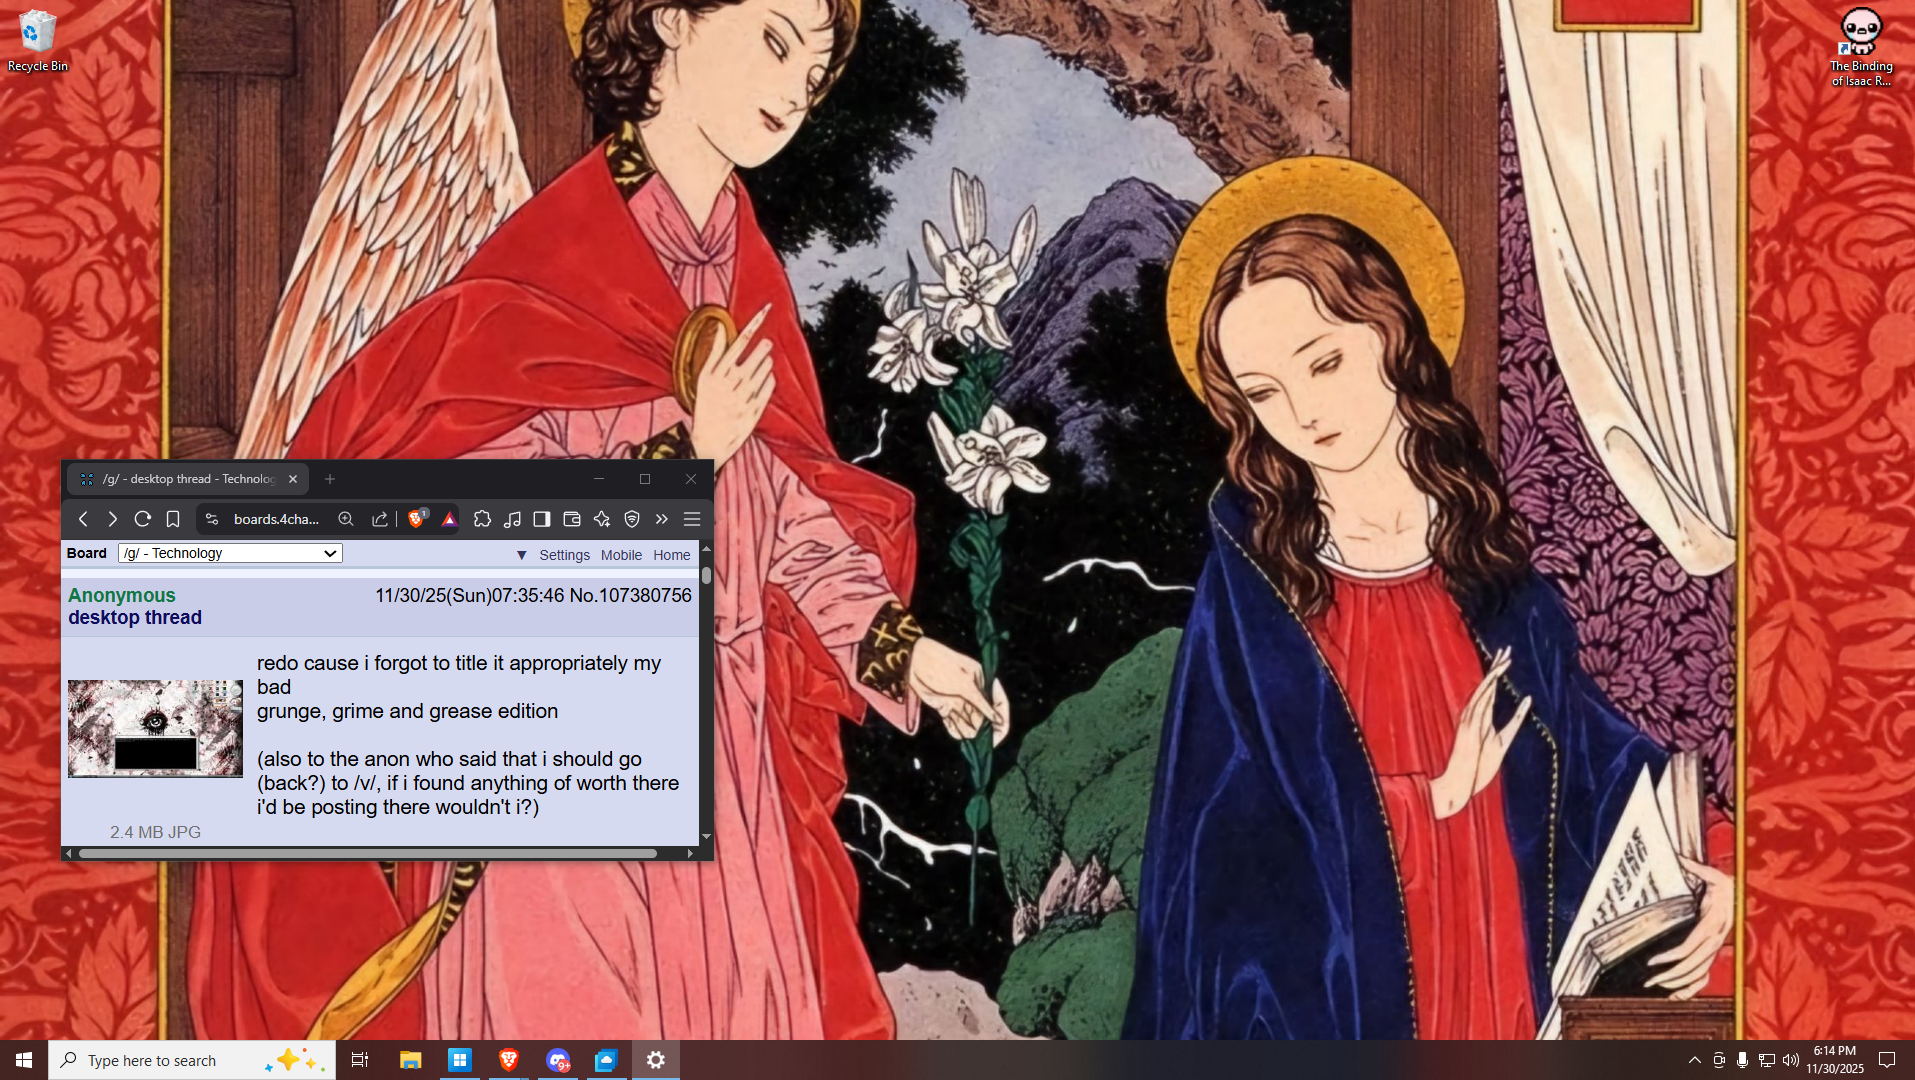Toggle the Brave sidebar panel
Image resolution: width=1915 pixels, height=1080 pixels.
point(542,519)
